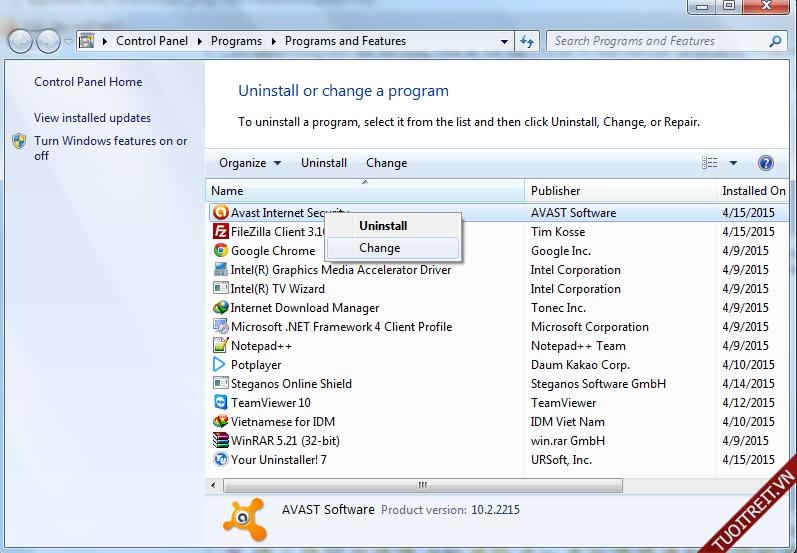Expand the Programs breadcrumb arrow in address bar
797x553 pixels.
273,42
